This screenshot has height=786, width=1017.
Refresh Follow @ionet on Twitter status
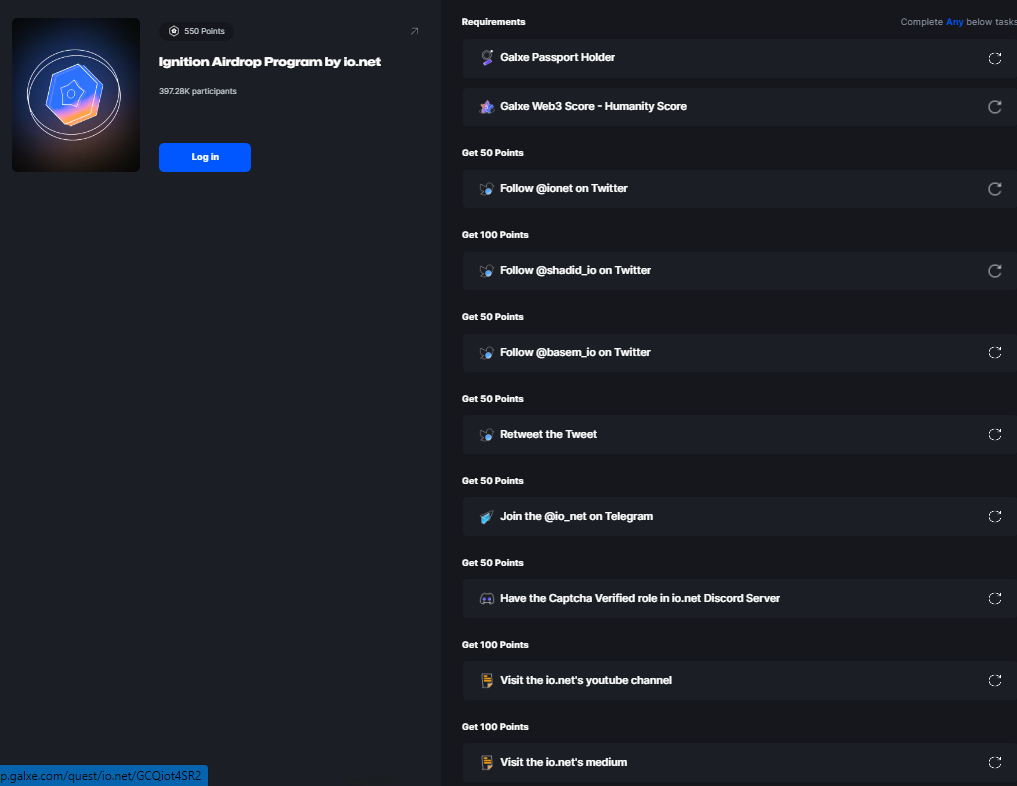click(x=994, y=189)
